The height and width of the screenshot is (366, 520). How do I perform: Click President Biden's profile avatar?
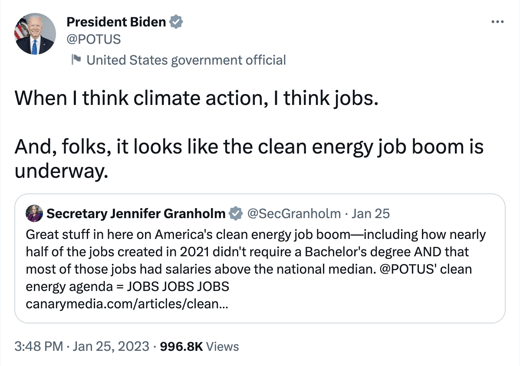(x=35, y=34)
